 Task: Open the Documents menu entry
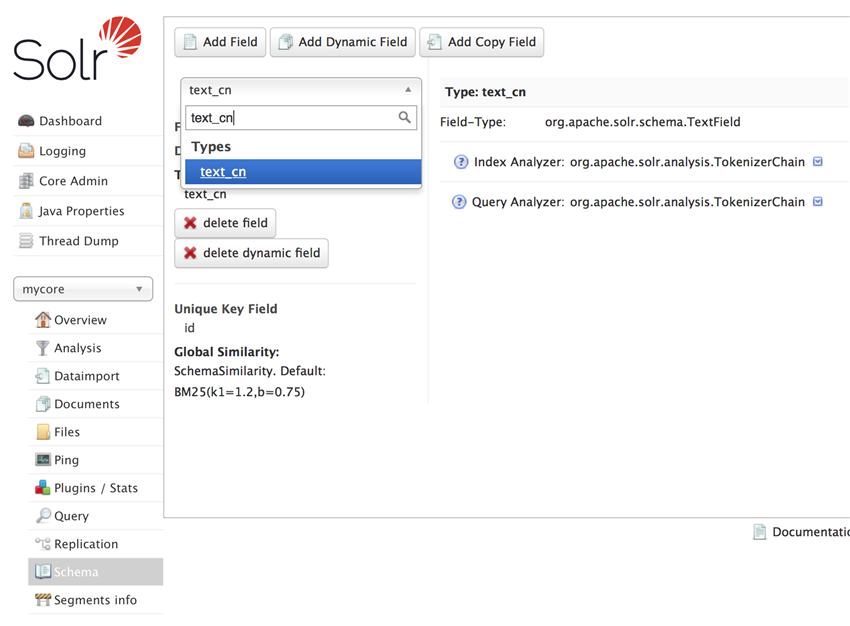87,404
